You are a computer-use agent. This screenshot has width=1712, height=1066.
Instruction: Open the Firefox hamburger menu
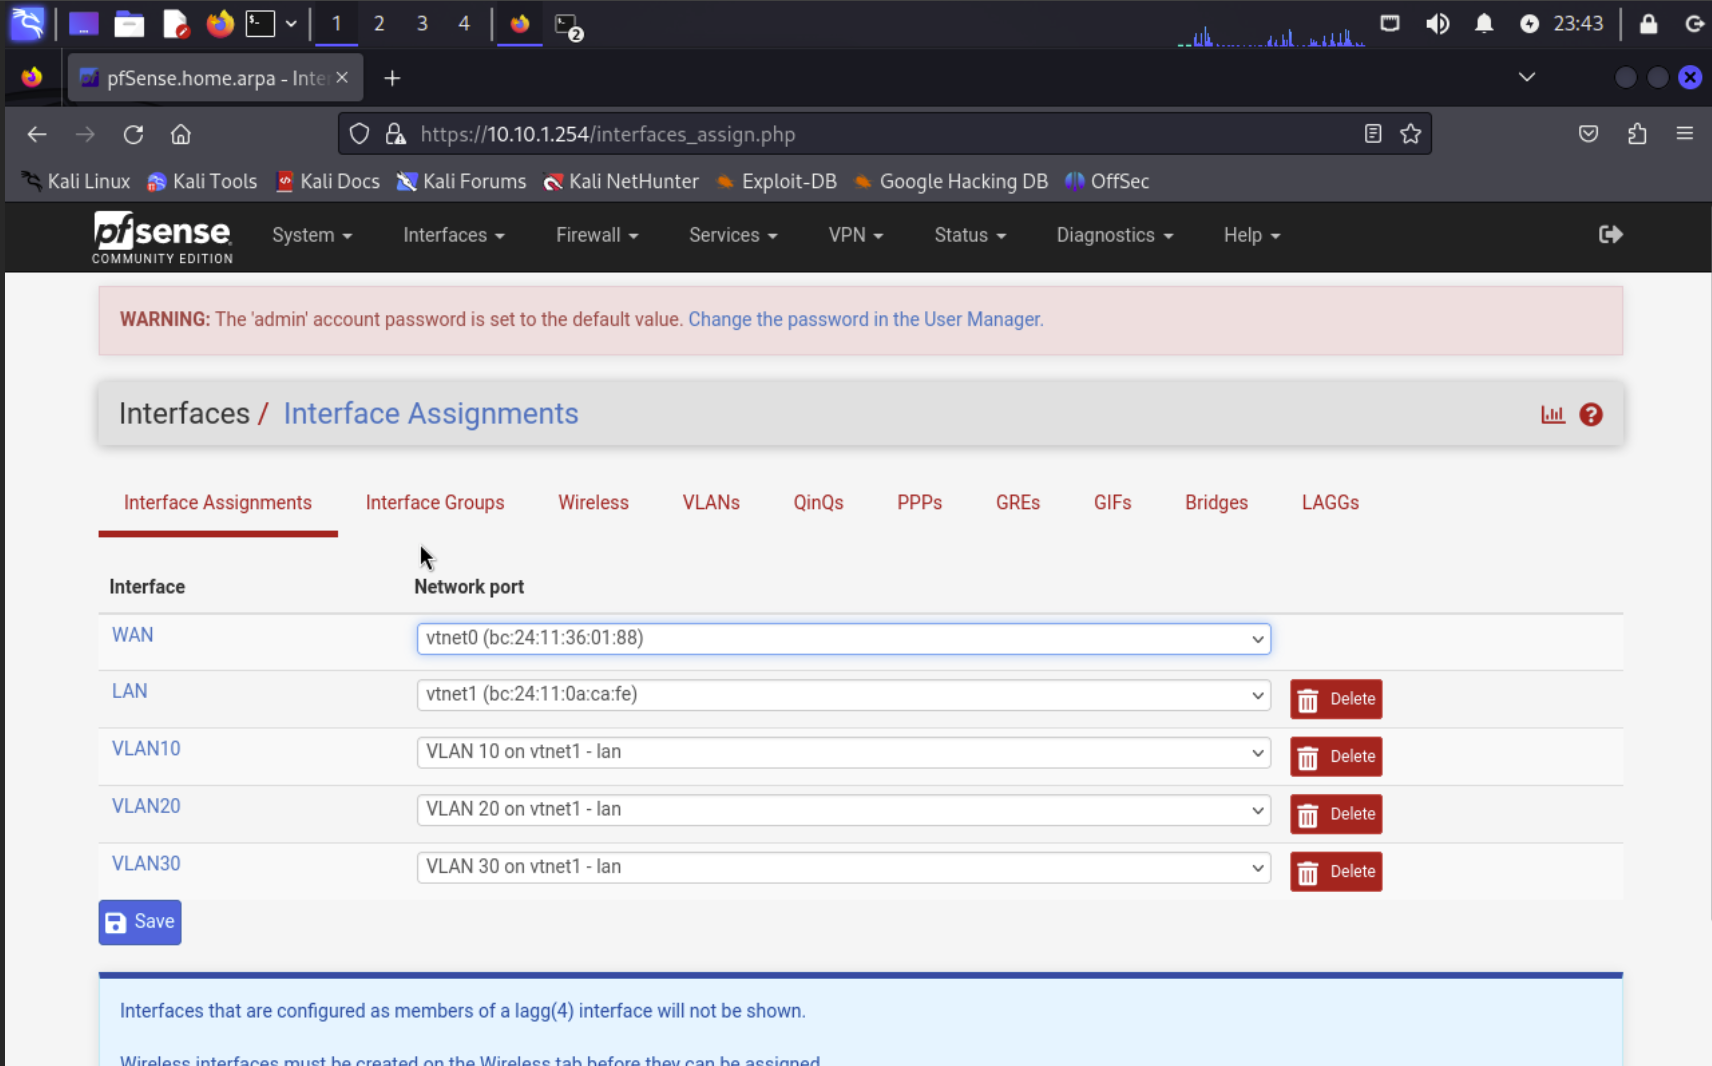pos(1685,133)
